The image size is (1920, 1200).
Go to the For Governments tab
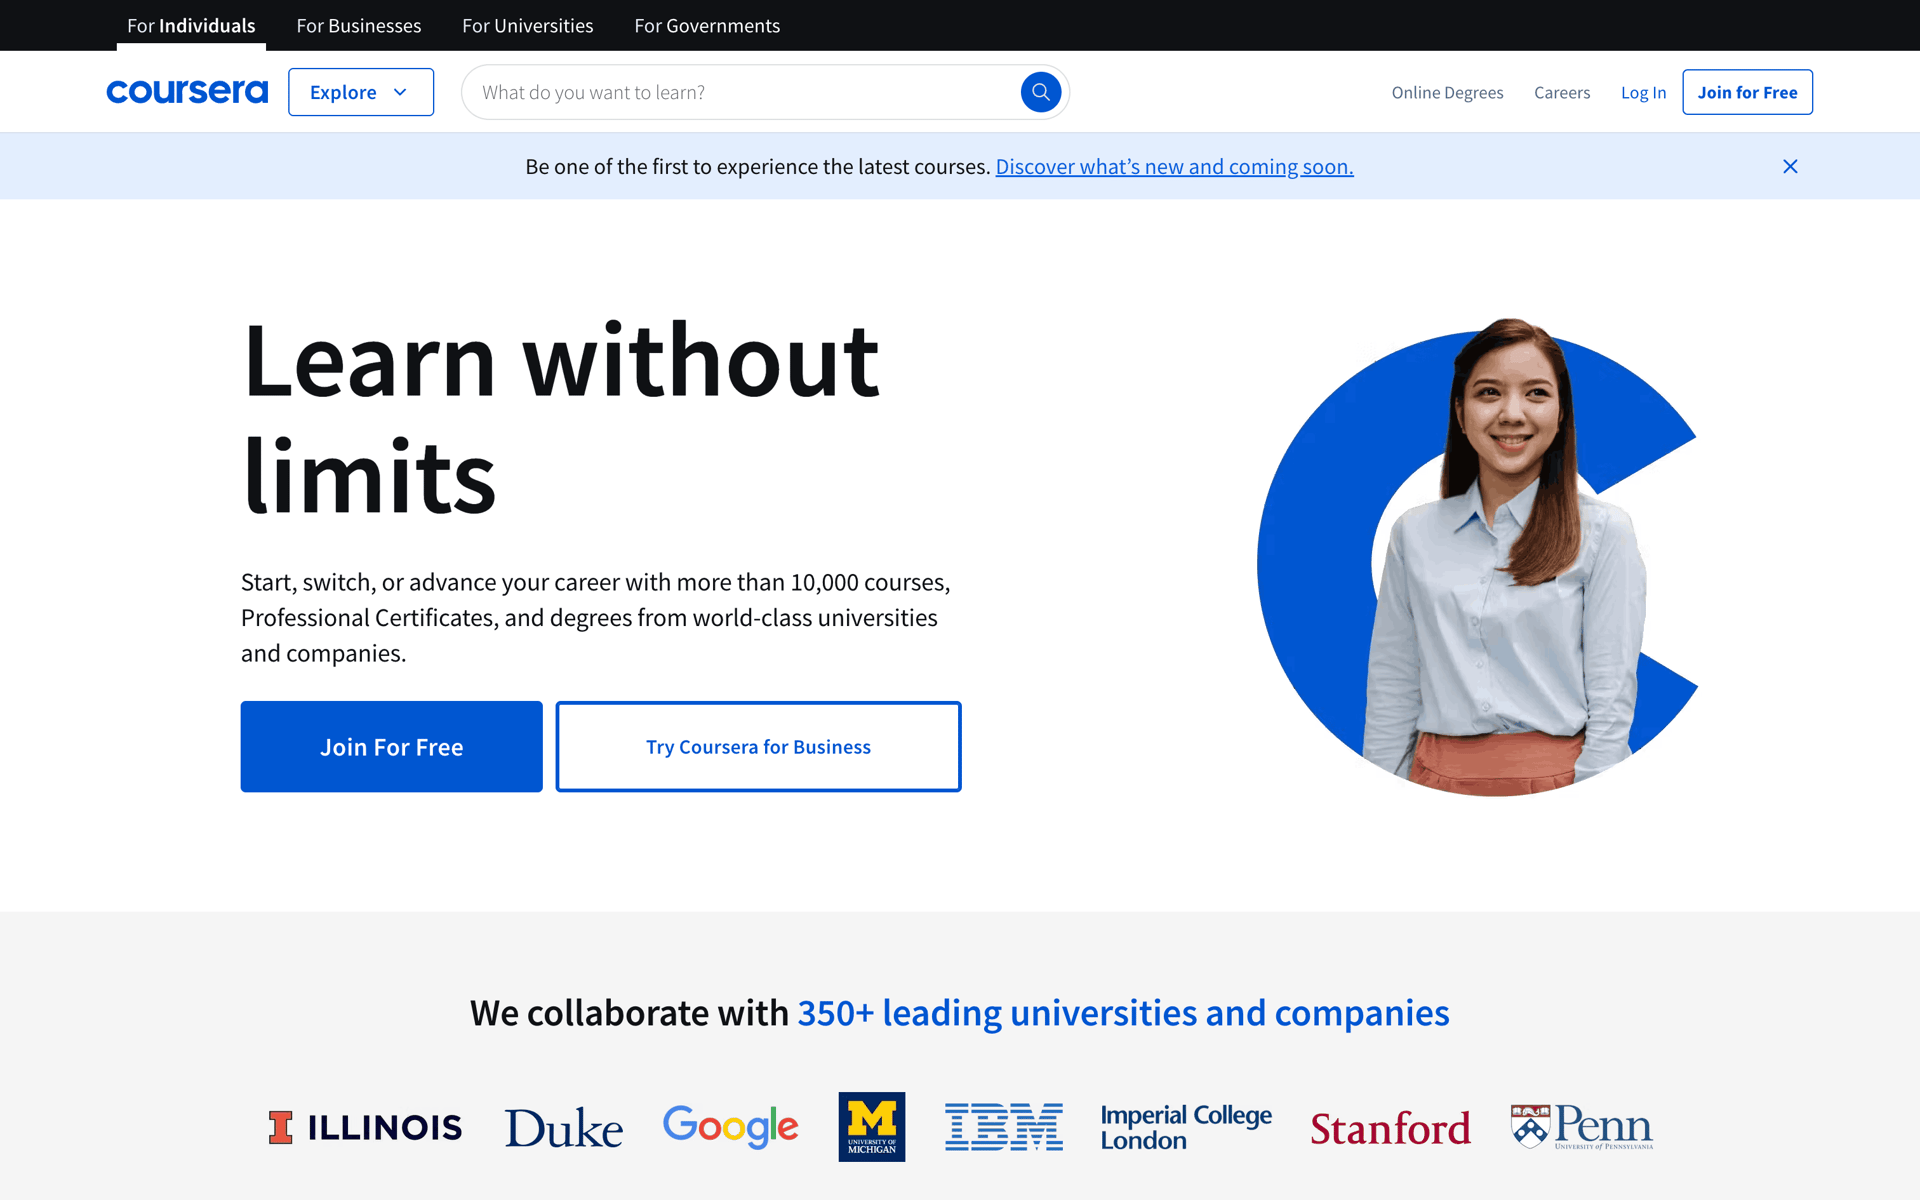pyautogui.click(x=707, y=26)
